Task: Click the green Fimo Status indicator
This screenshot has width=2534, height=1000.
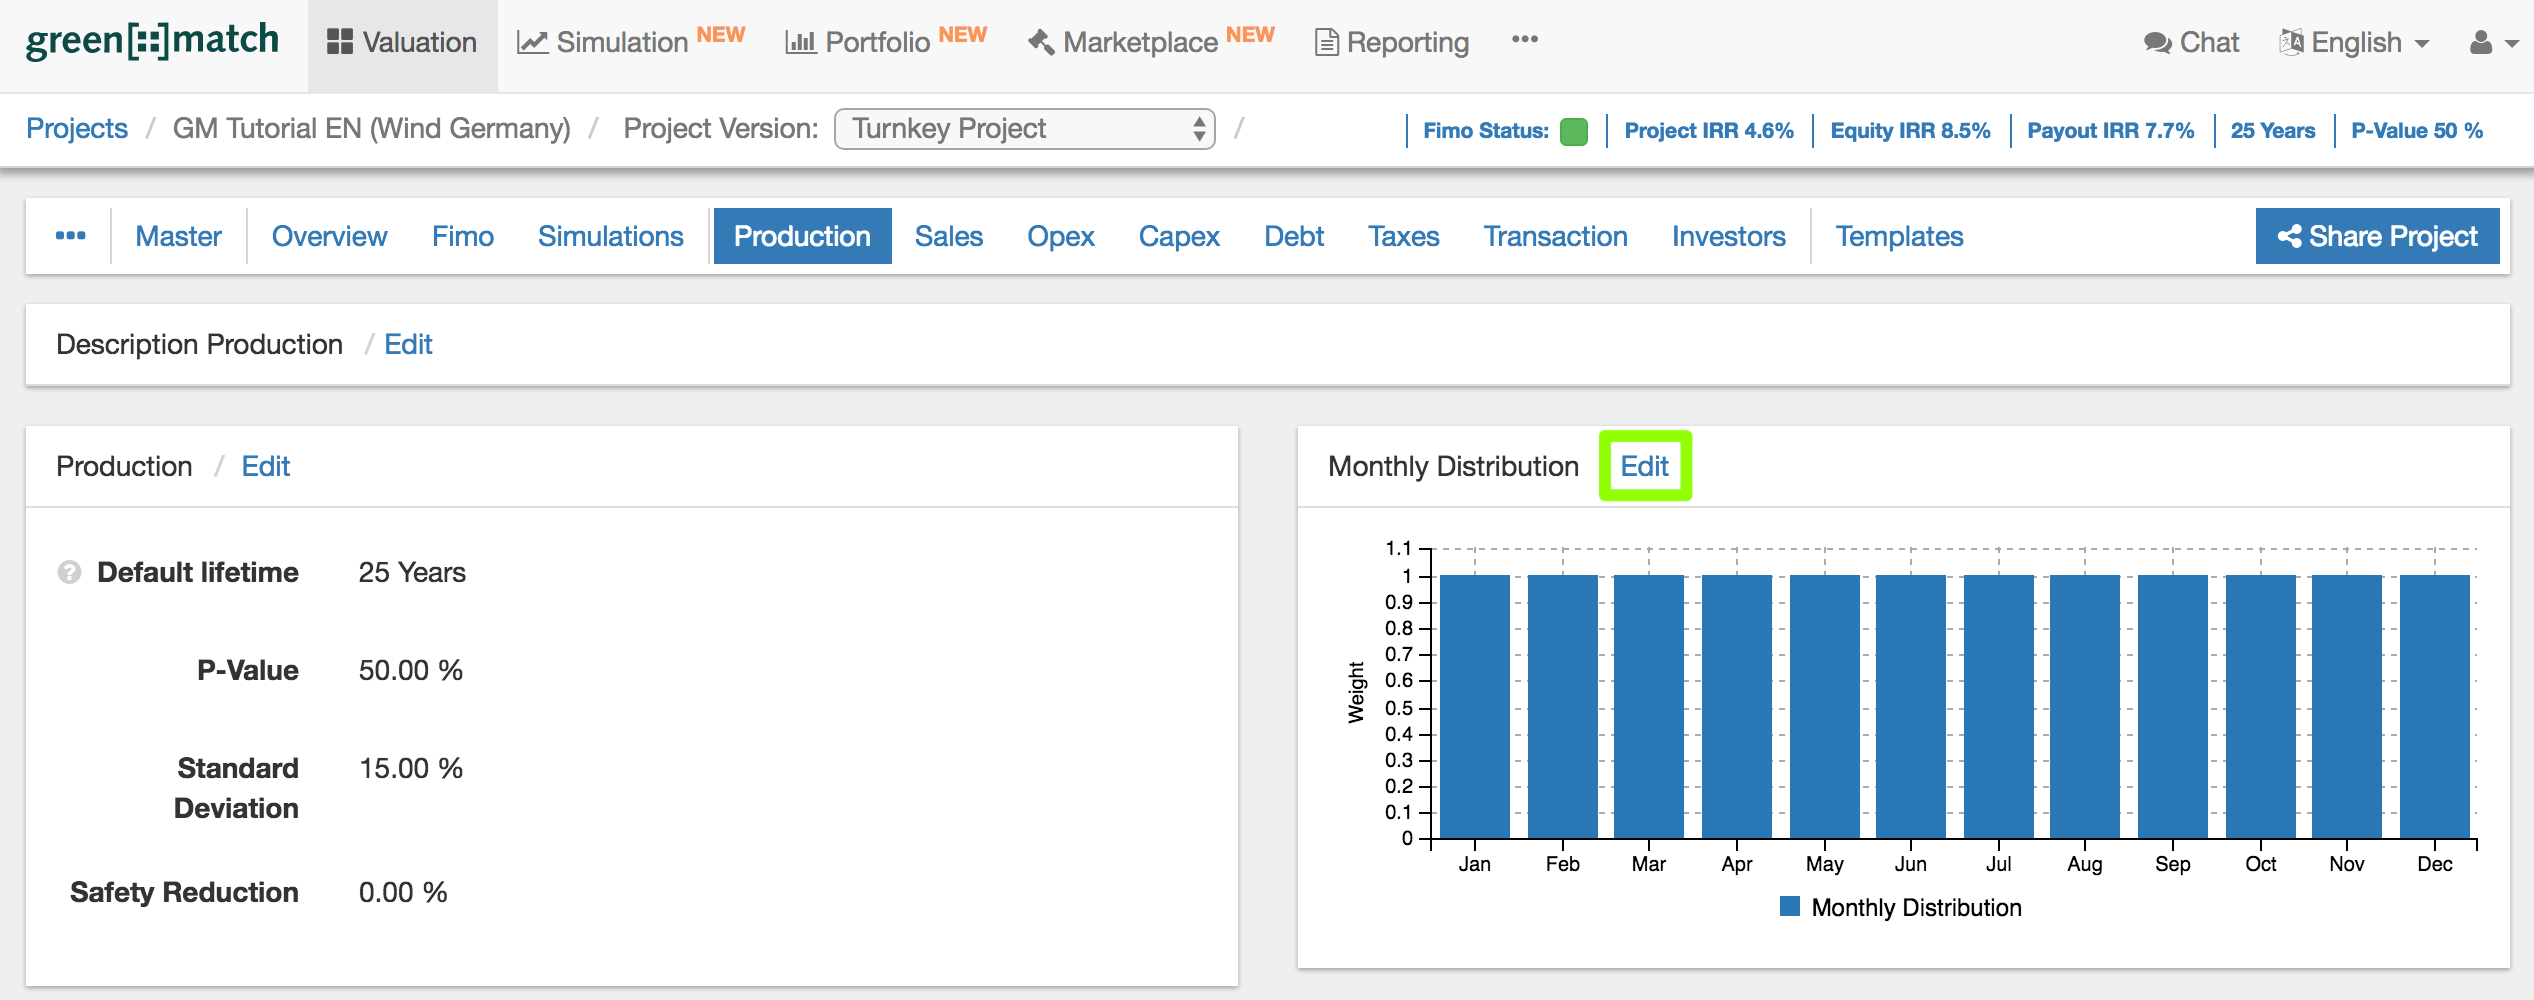Action: click(1573, 131)
